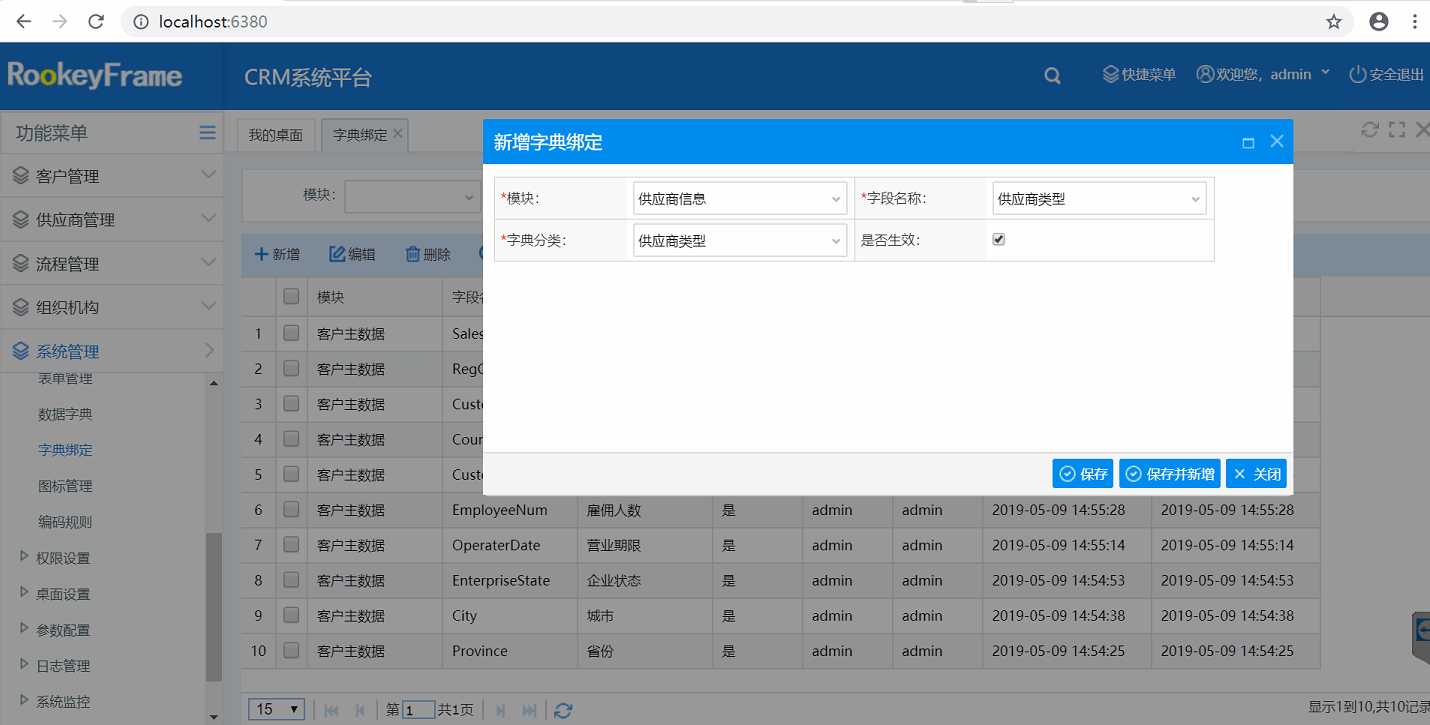
Task: Check the row 9 City checkbox
Action: point(291,615)
